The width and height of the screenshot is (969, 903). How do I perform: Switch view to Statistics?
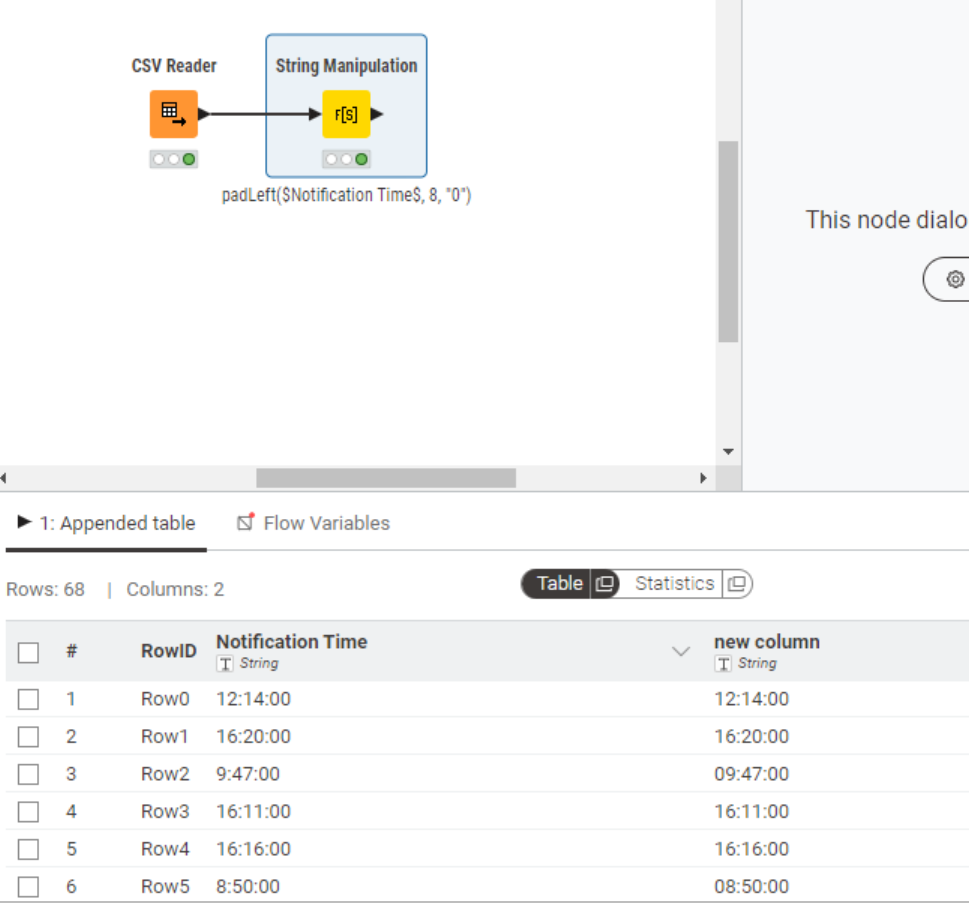pos(674,584)
